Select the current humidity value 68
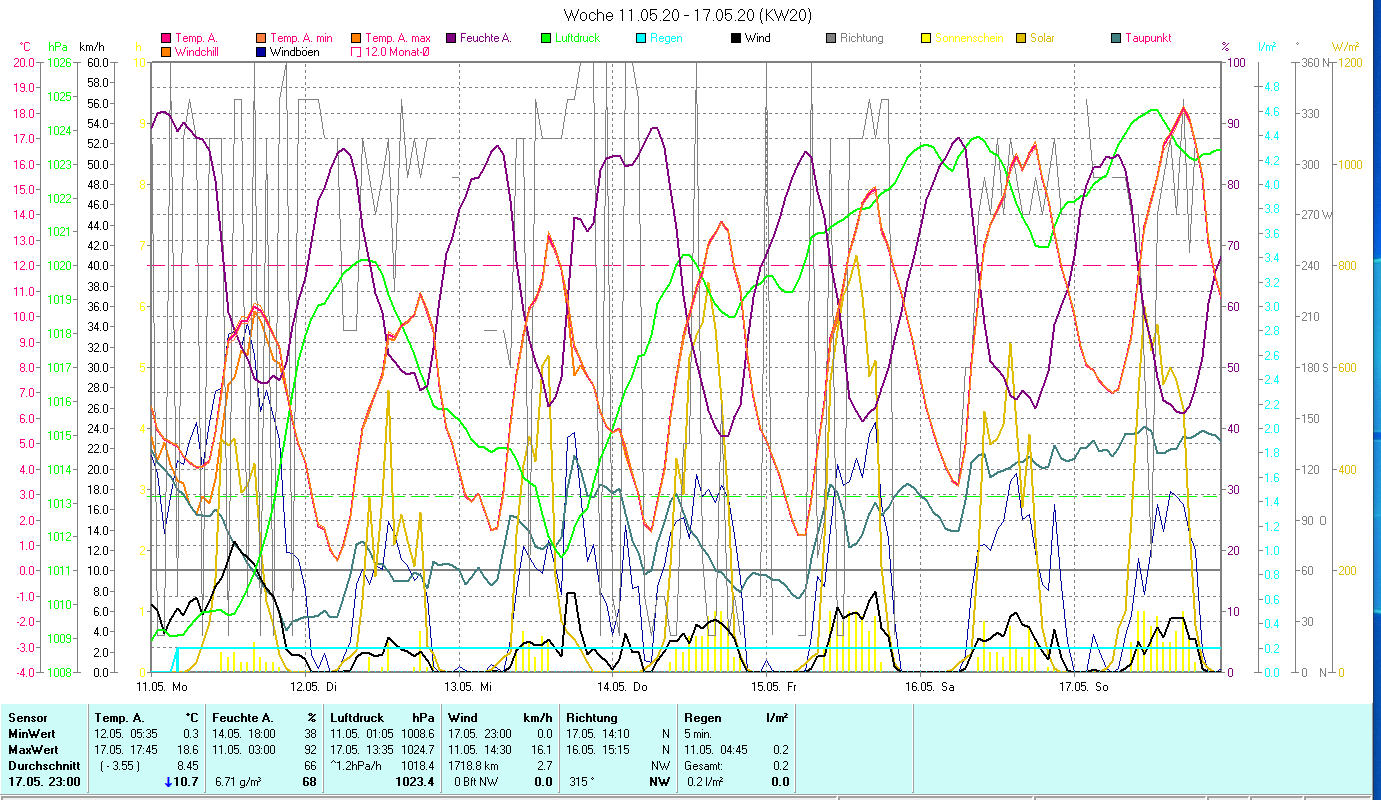 click(x=309, y=782)
